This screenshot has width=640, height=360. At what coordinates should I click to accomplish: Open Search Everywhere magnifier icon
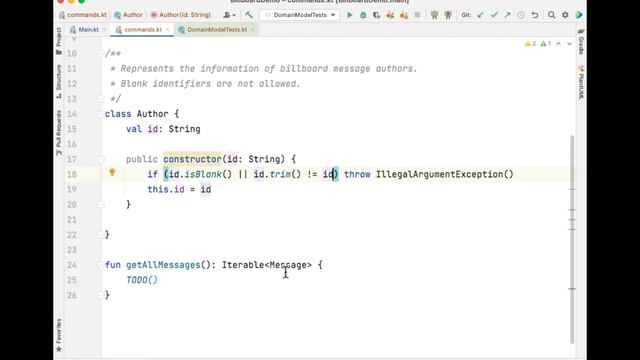tap(551, 15)
